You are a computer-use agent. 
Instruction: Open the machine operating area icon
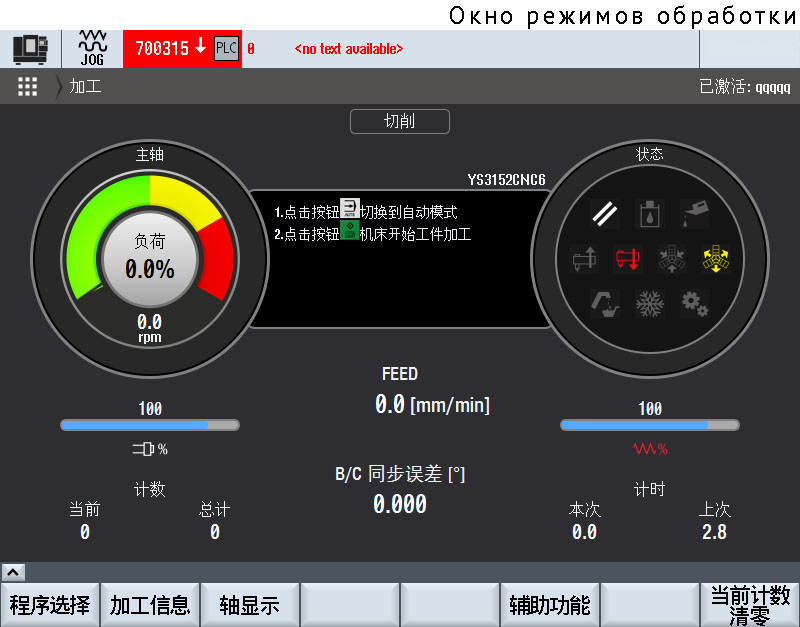[30, 49]
